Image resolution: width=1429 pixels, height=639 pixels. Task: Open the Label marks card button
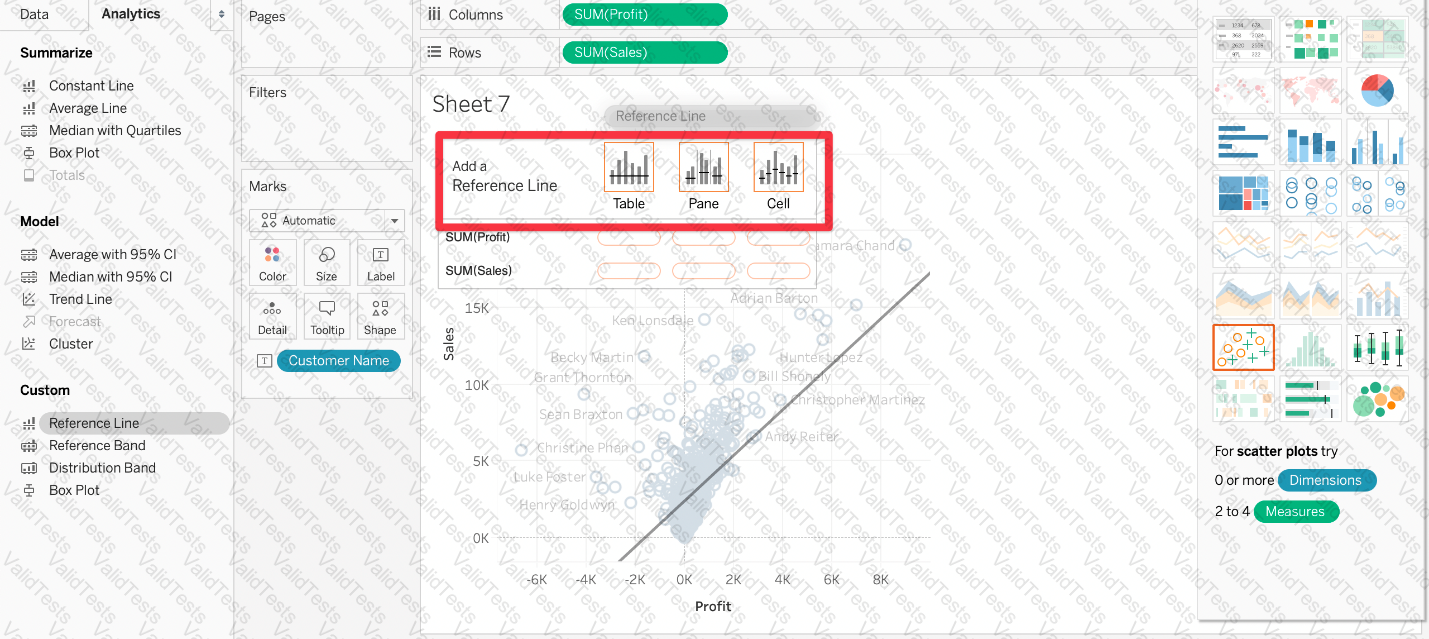[x=381, y=263]
